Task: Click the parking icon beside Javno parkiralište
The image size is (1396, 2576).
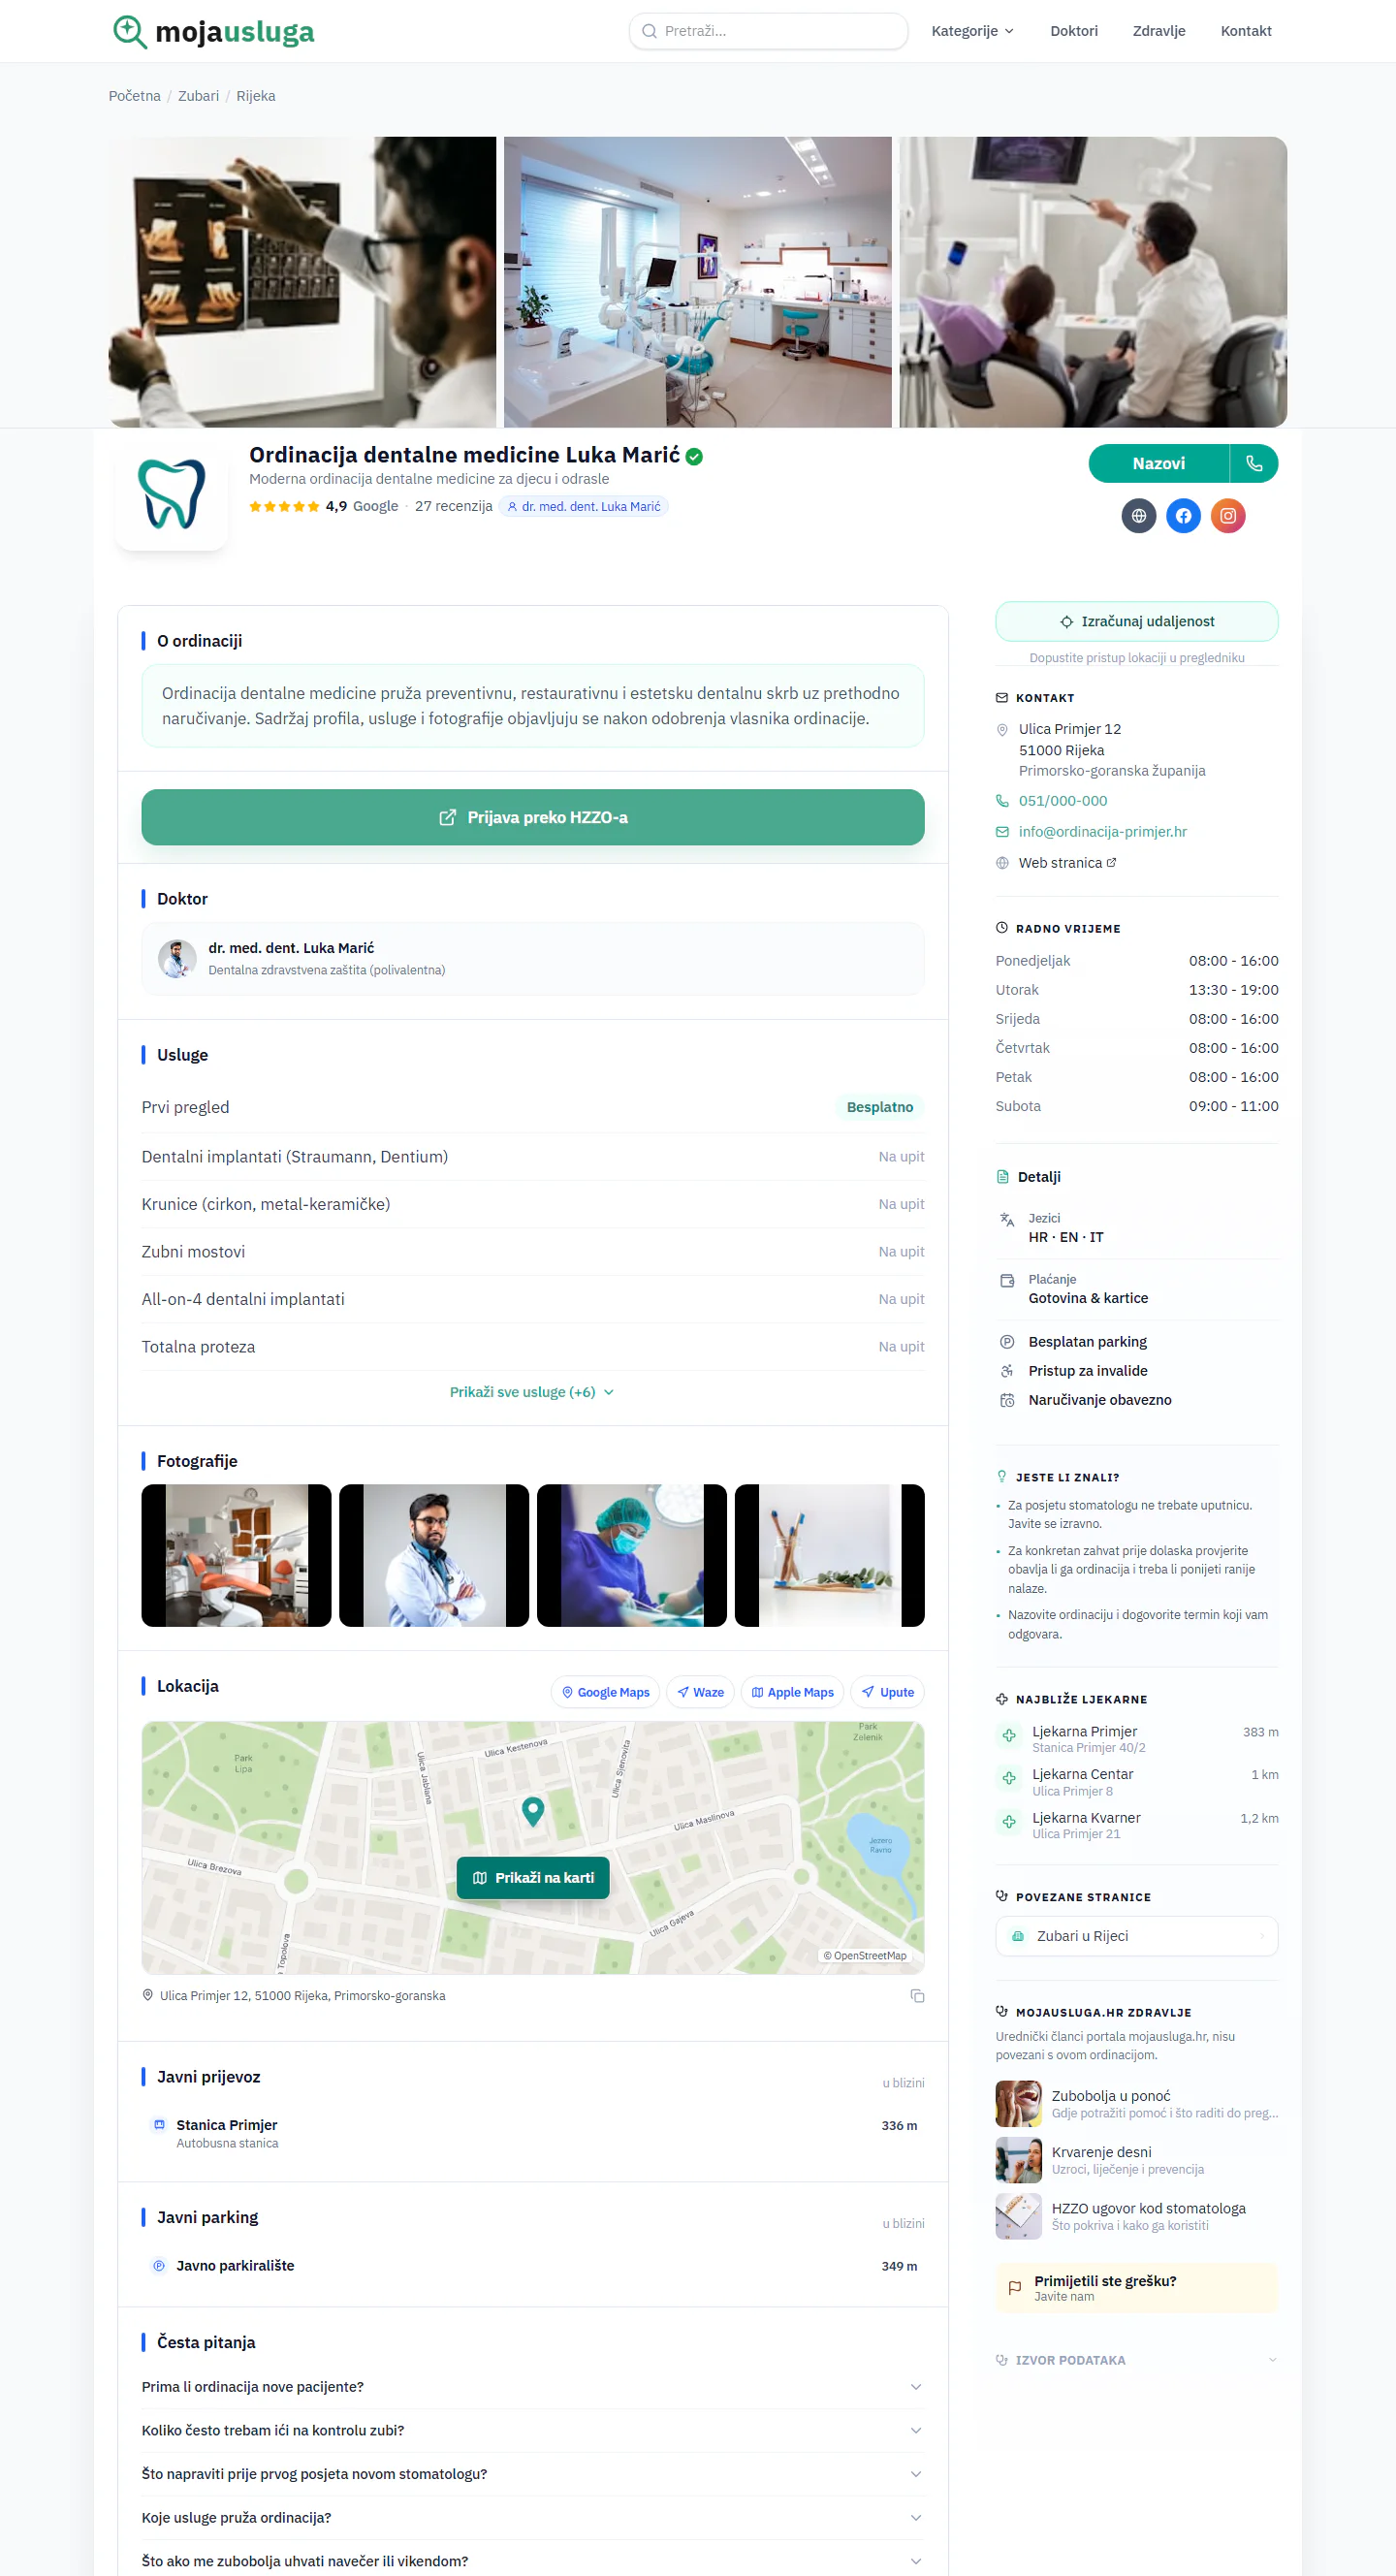Action: pyautogui.click(x=159, y=2266)
